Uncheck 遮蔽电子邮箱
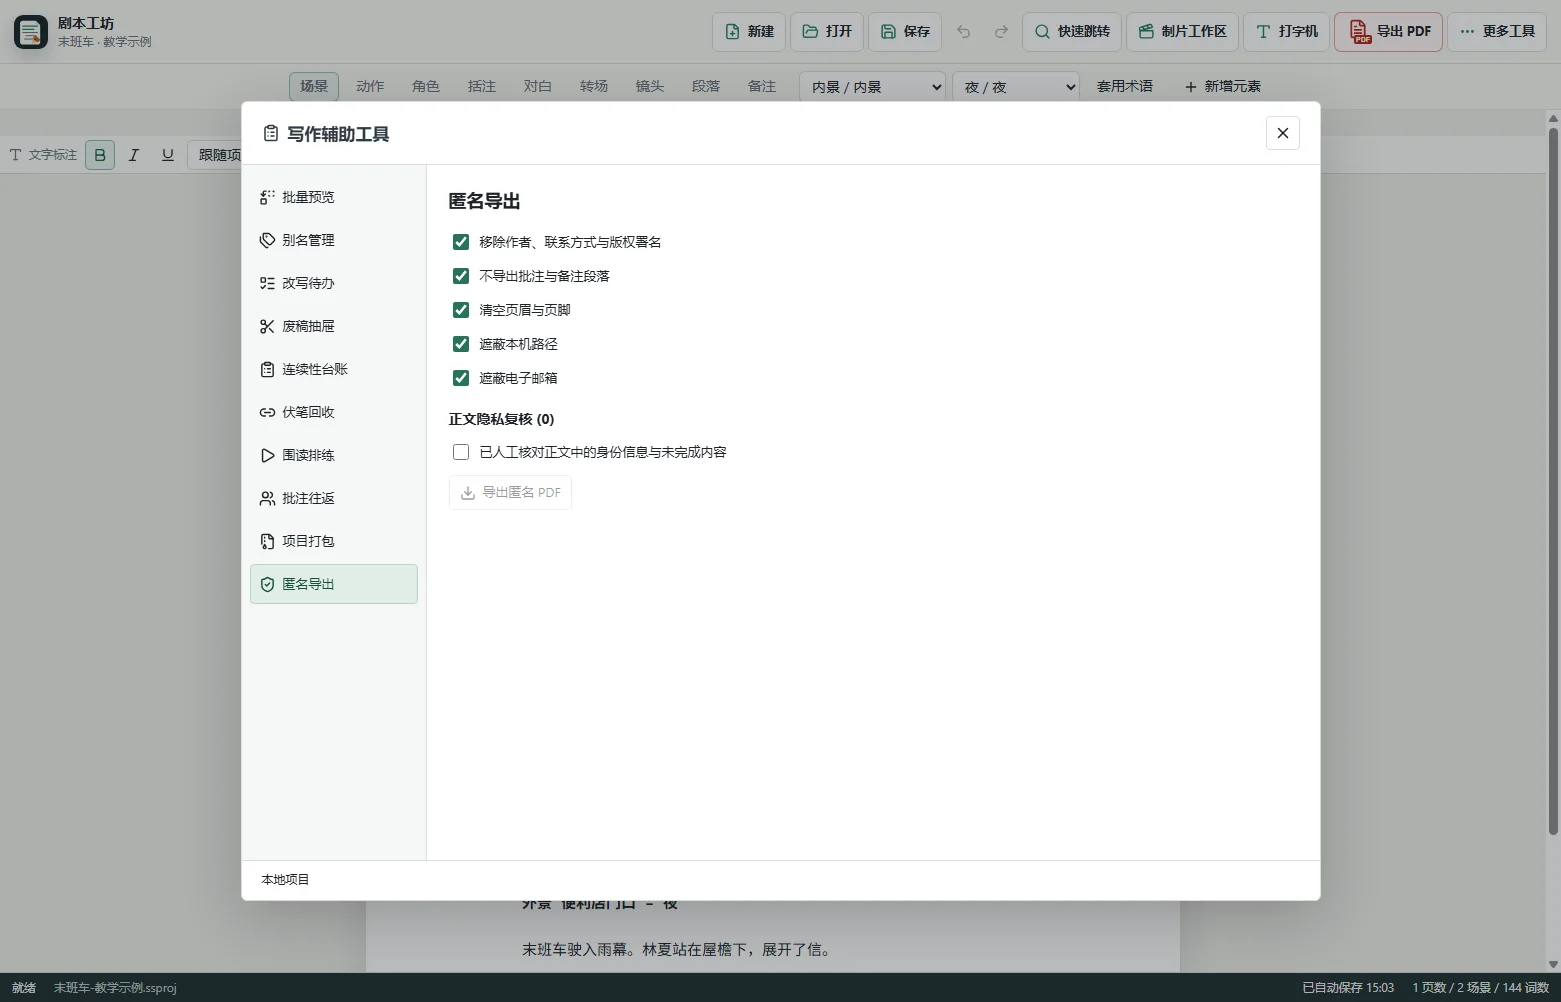Screen dimensions: 1561x1002 461,378
